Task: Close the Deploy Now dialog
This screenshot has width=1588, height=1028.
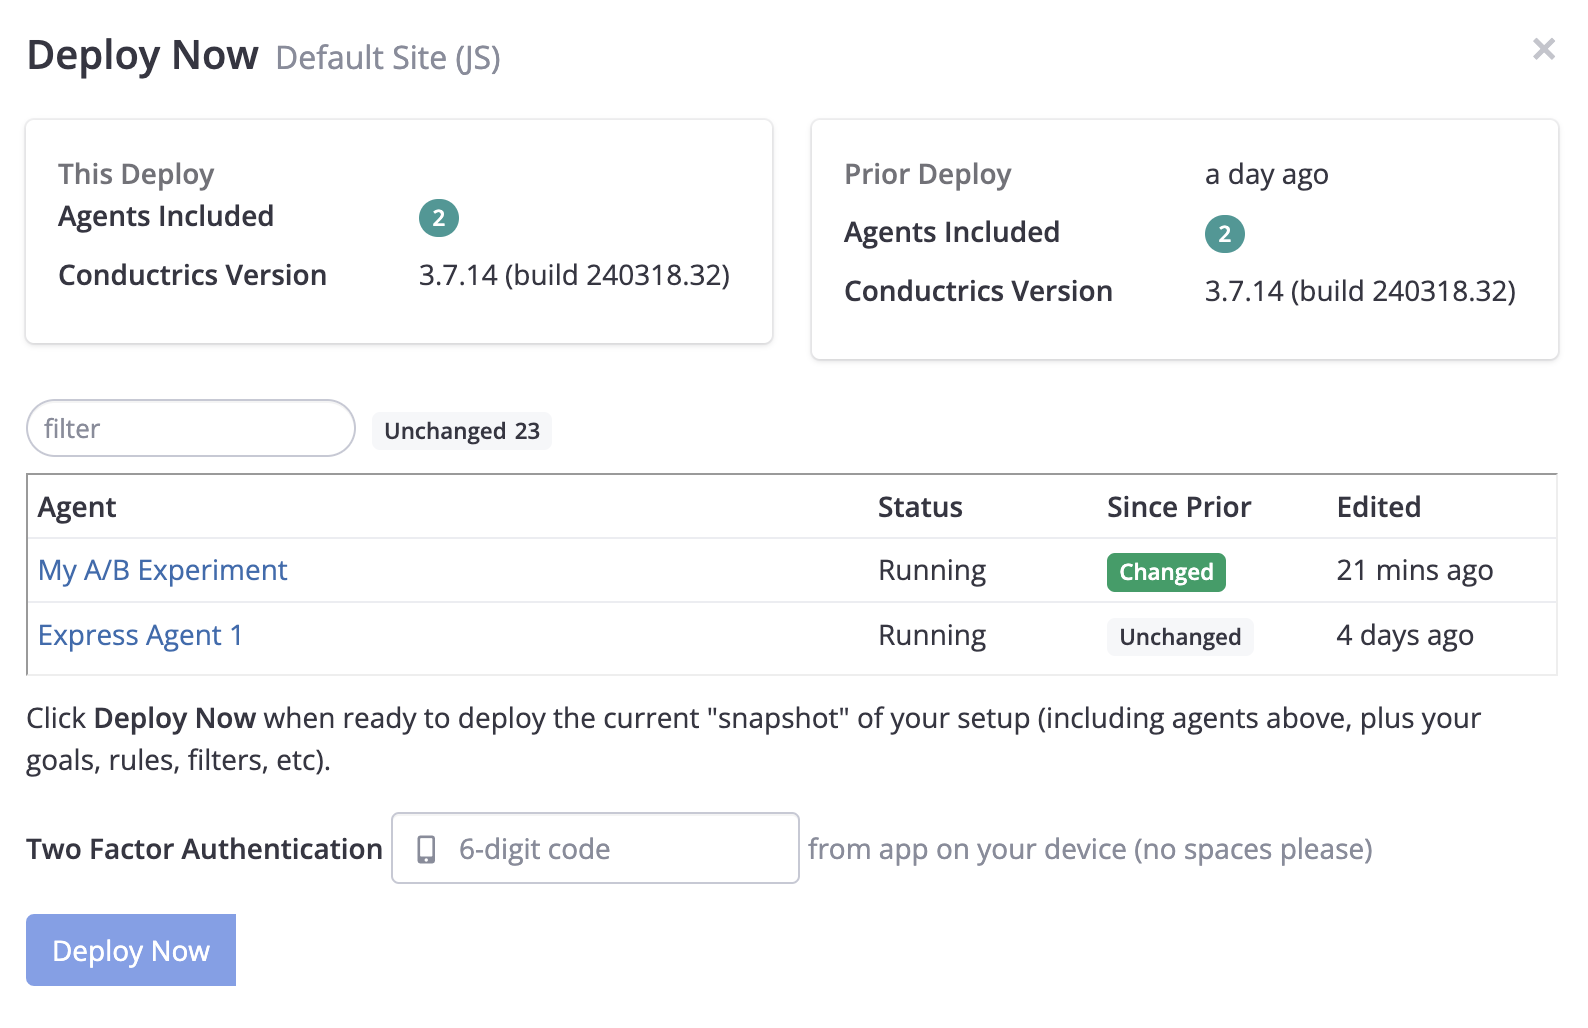Action: click(x=1543, y=49)
